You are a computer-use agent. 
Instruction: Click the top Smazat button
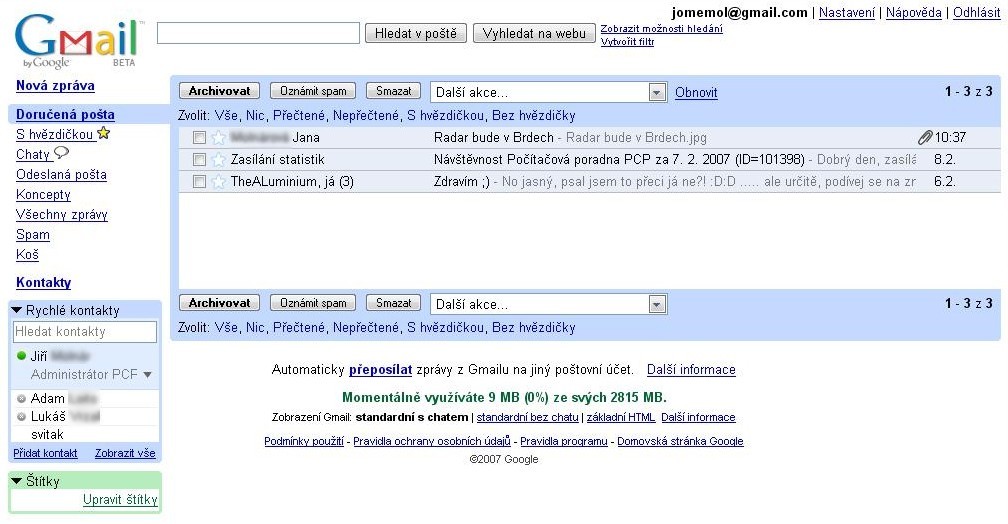click(393, 91)
